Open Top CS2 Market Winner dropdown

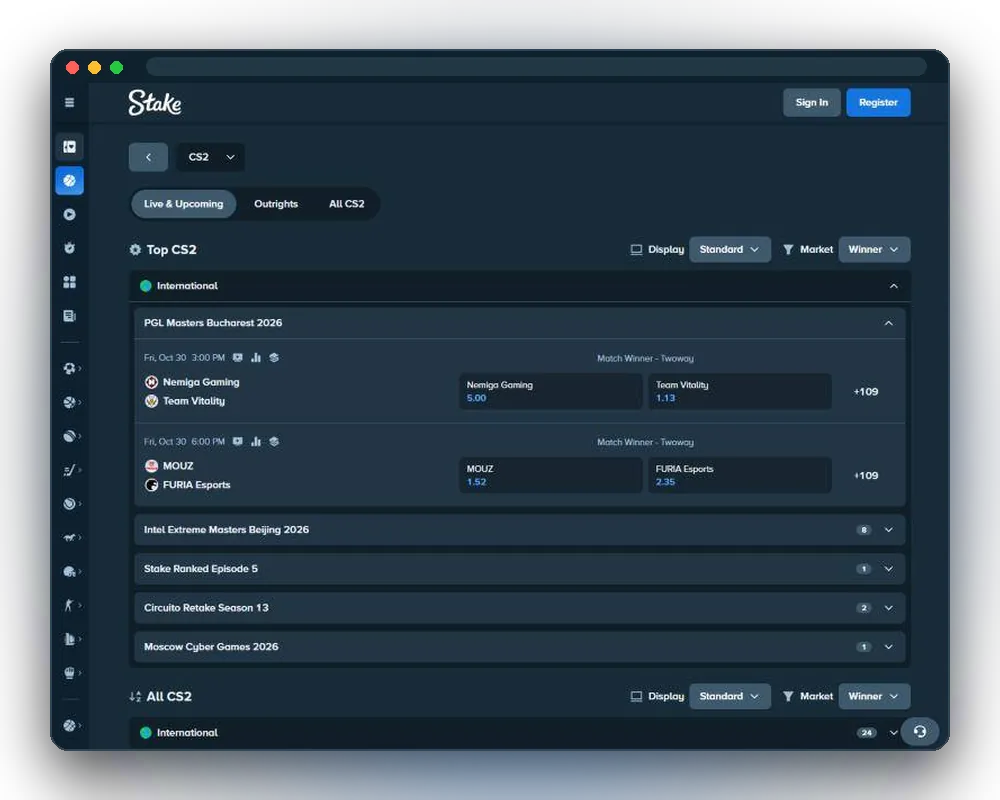[x=874, y=249]
